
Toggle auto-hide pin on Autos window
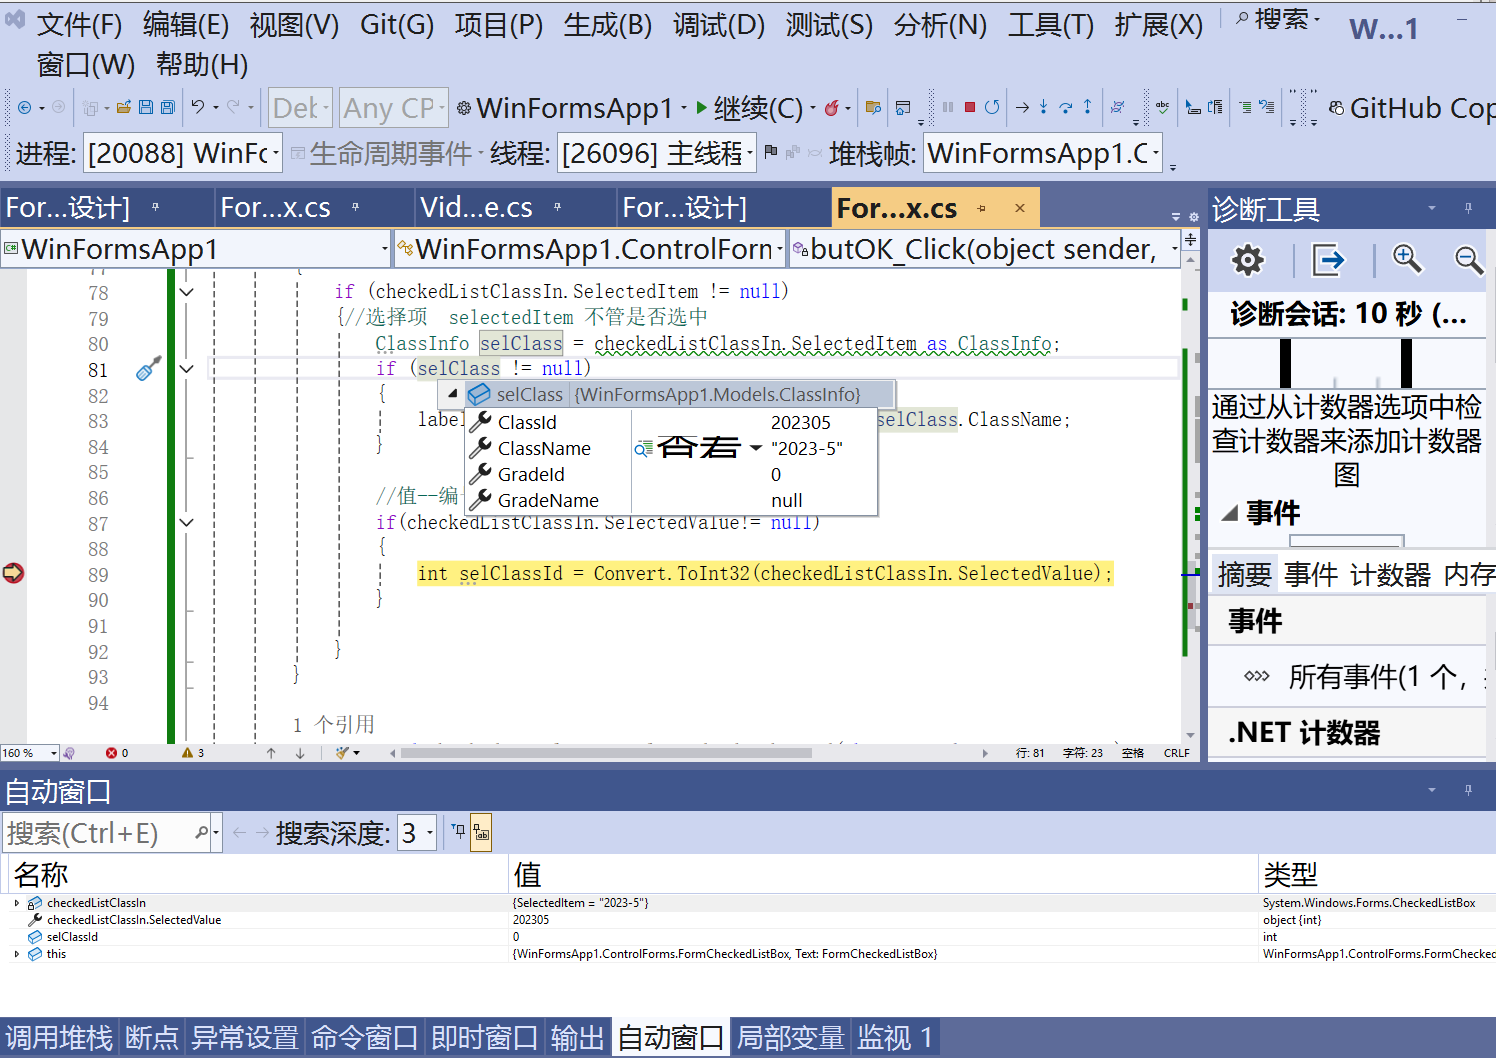(x=1468, y=790)
